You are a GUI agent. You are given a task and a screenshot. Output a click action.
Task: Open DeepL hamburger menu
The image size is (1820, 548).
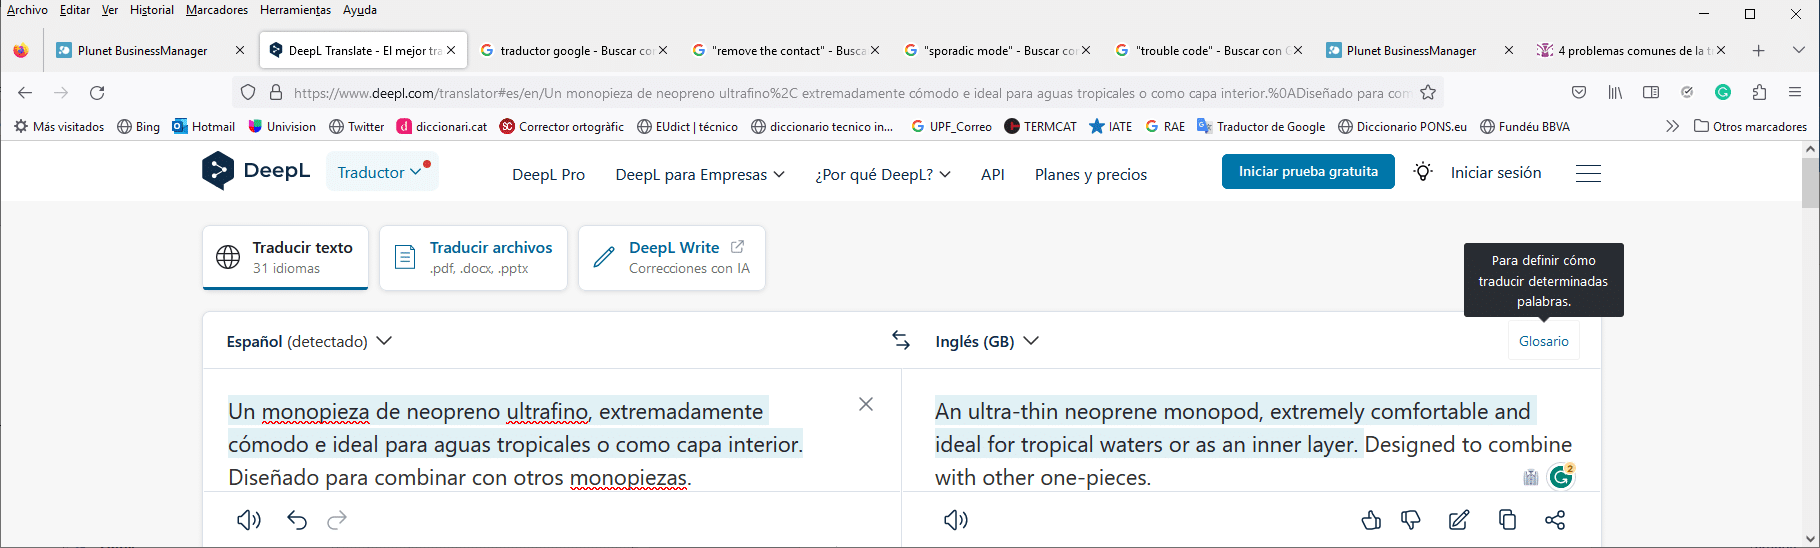tap(1588, 173)
